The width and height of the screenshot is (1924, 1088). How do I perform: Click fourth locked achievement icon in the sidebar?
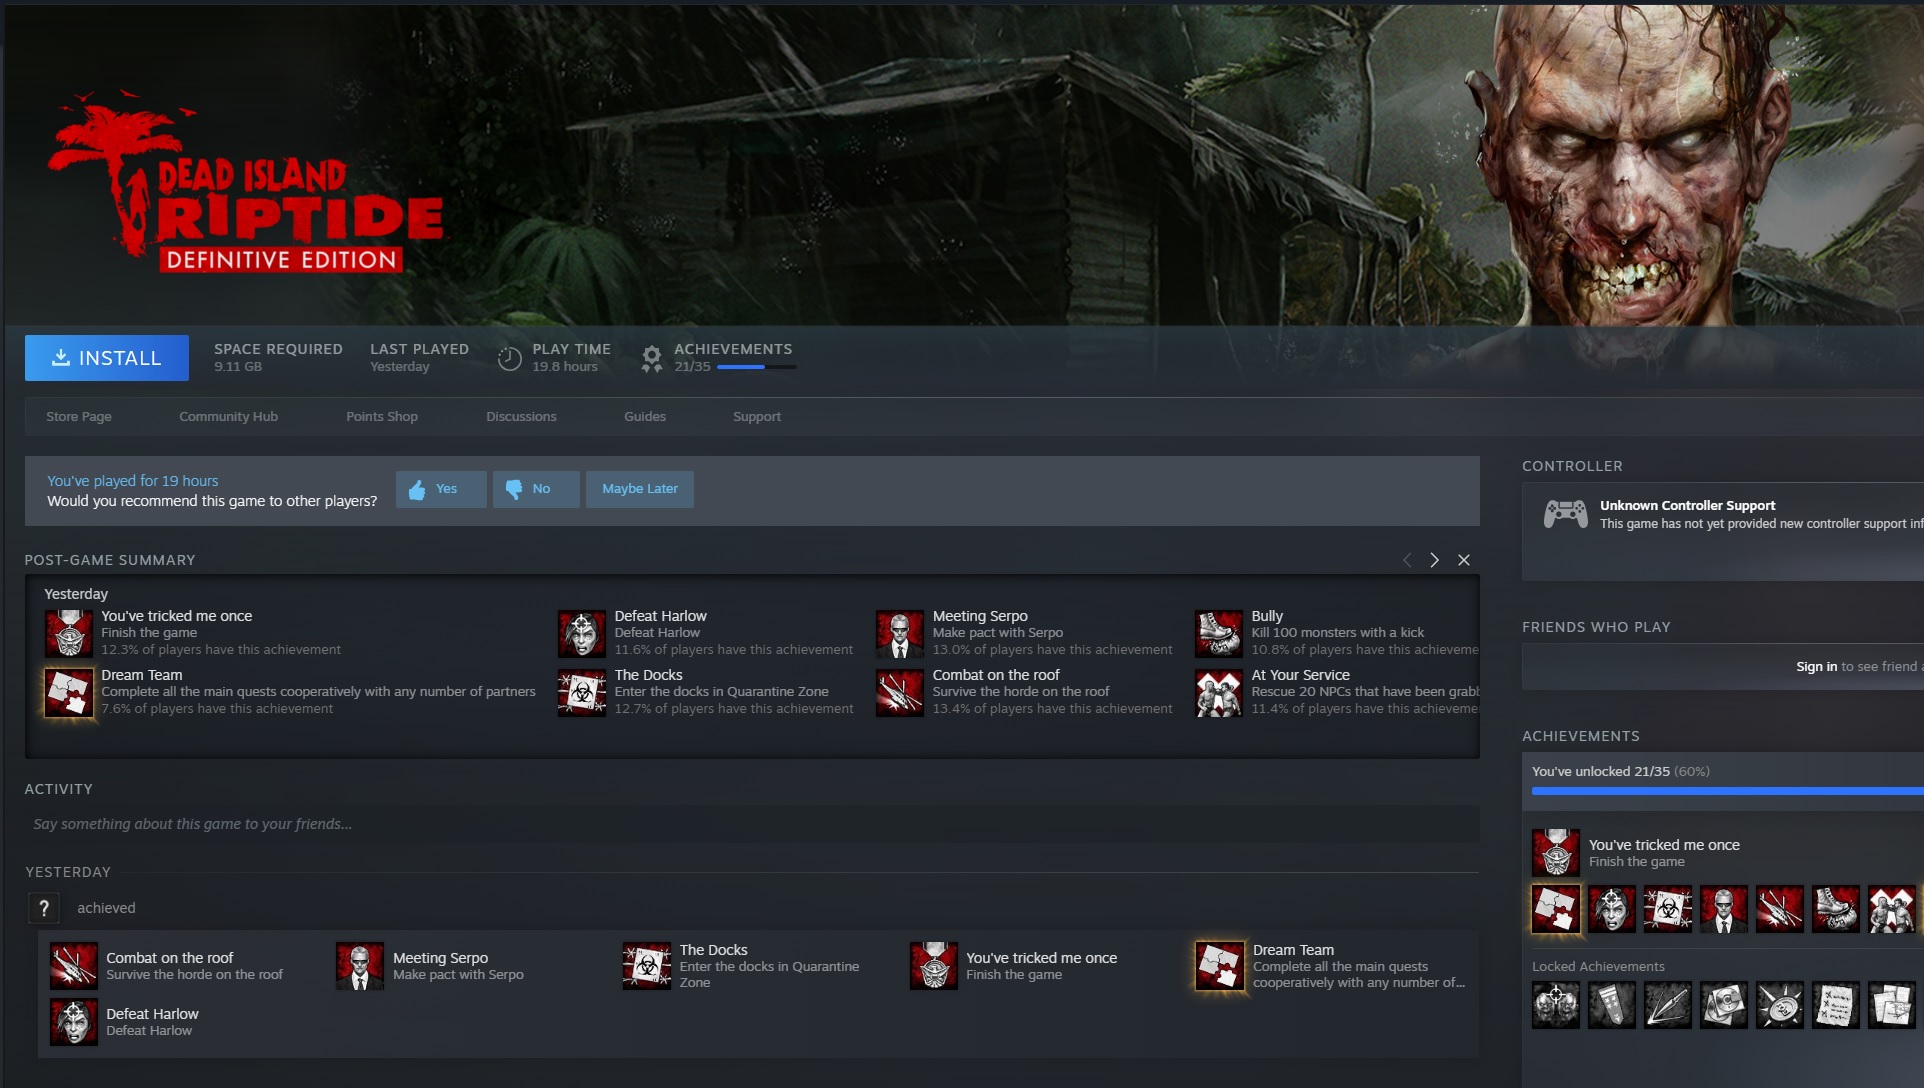[x=1724, y=1005]
